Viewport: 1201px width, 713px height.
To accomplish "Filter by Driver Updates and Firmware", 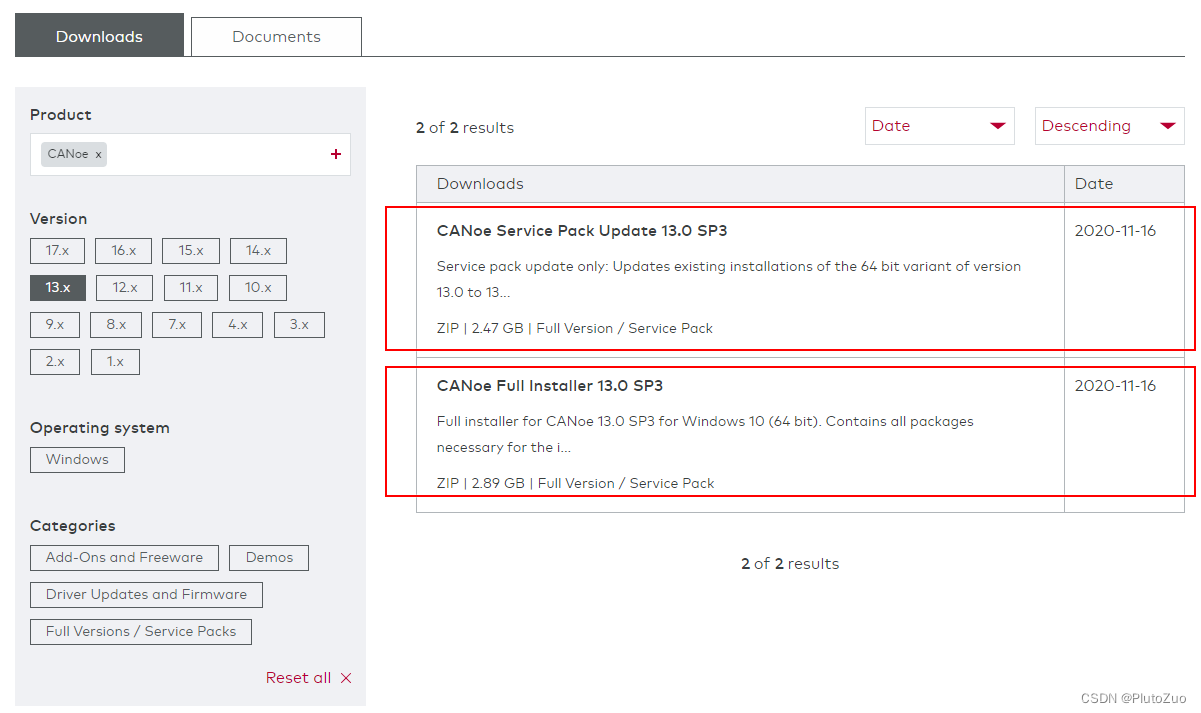I will point(146,595).
